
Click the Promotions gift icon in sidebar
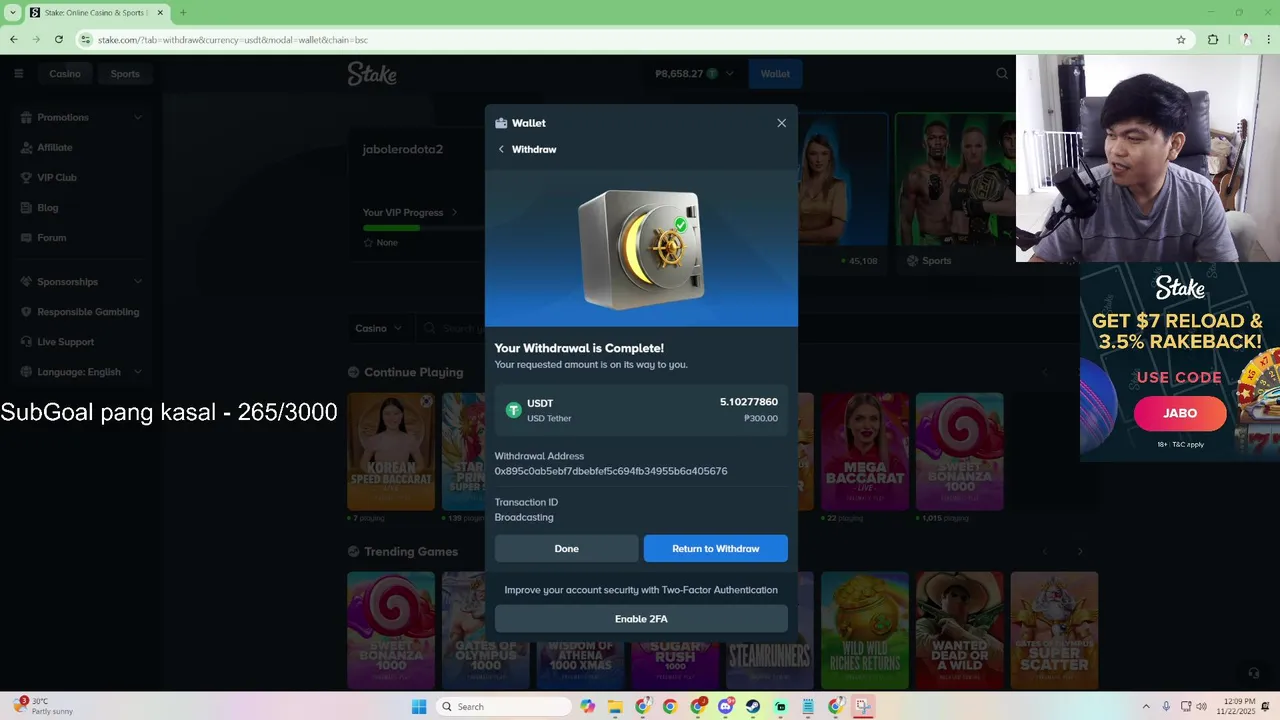pos(25,117)
